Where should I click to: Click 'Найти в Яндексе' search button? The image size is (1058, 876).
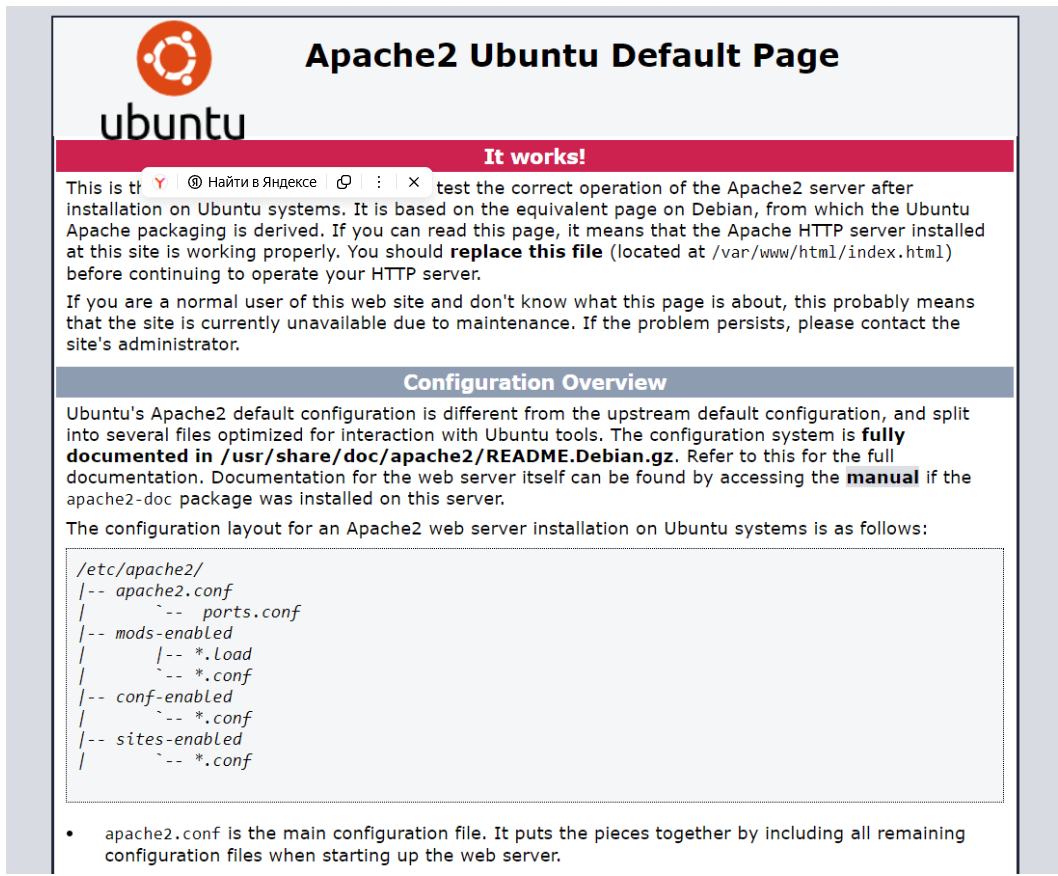252,182
